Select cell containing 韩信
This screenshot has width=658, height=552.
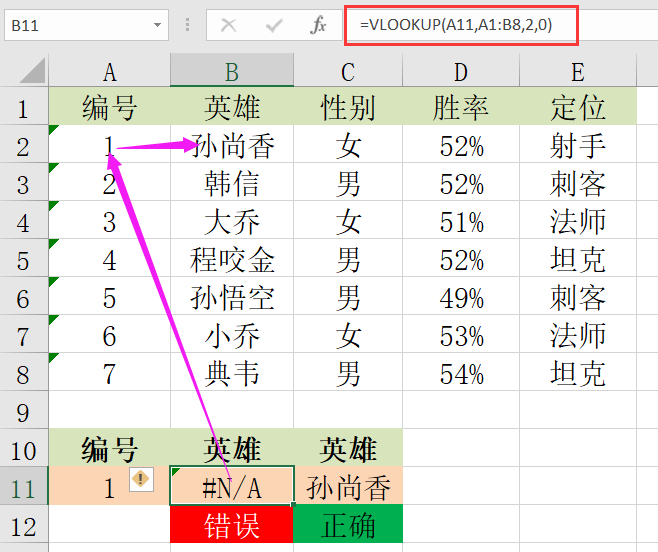(232, 183)
